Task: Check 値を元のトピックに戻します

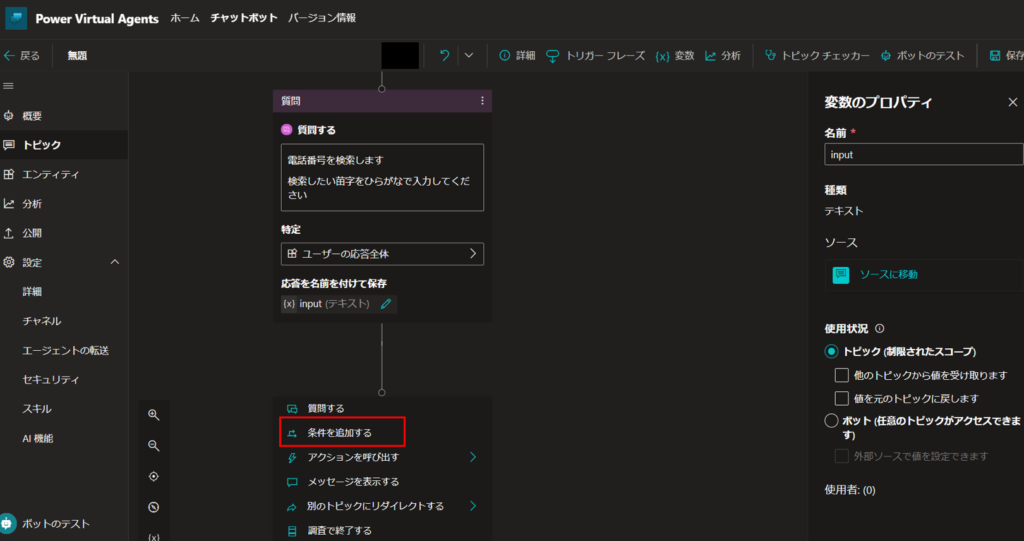Action: [842, 398]
